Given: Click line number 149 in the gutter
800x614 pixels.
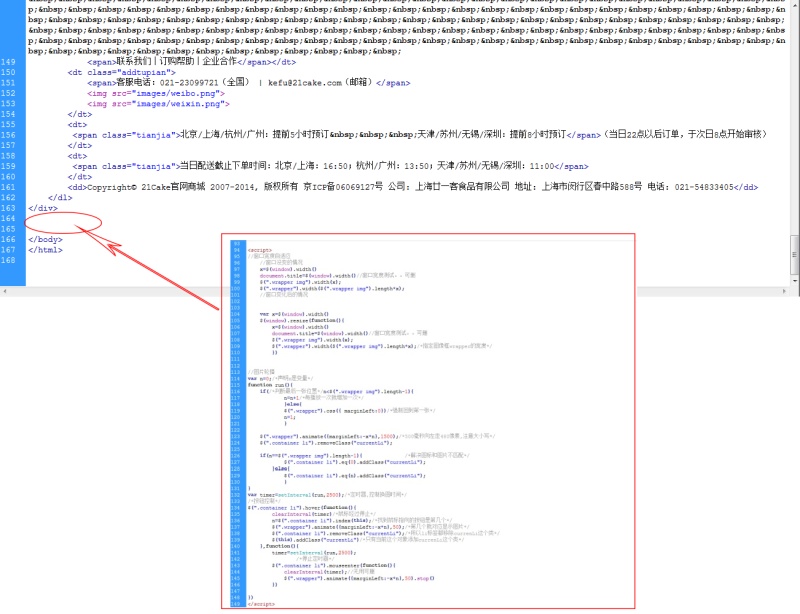Looking at the screenshot, I should [8, 62].
